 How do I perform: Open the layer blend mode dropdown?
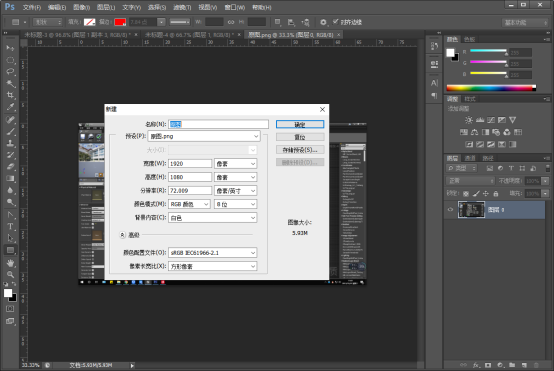click(470, 181)
